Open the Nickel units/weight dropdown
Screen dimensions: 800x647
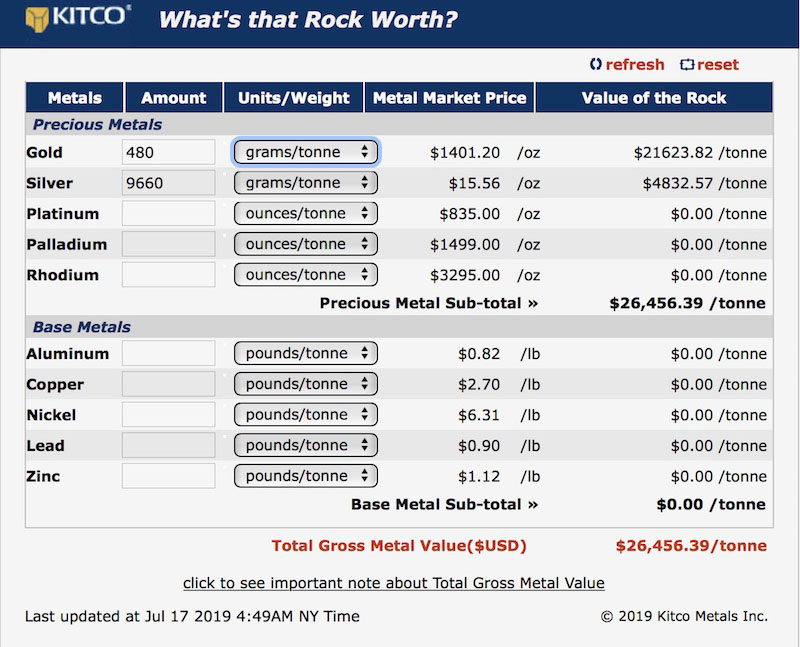pyautogui.click(x=306, y=414)
